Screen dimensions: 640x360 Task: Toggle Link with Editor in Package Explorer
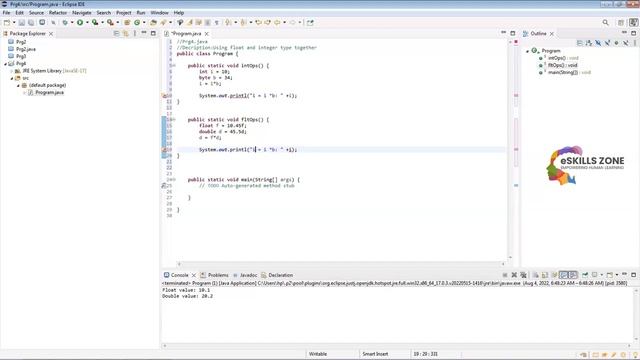(126, 33)
